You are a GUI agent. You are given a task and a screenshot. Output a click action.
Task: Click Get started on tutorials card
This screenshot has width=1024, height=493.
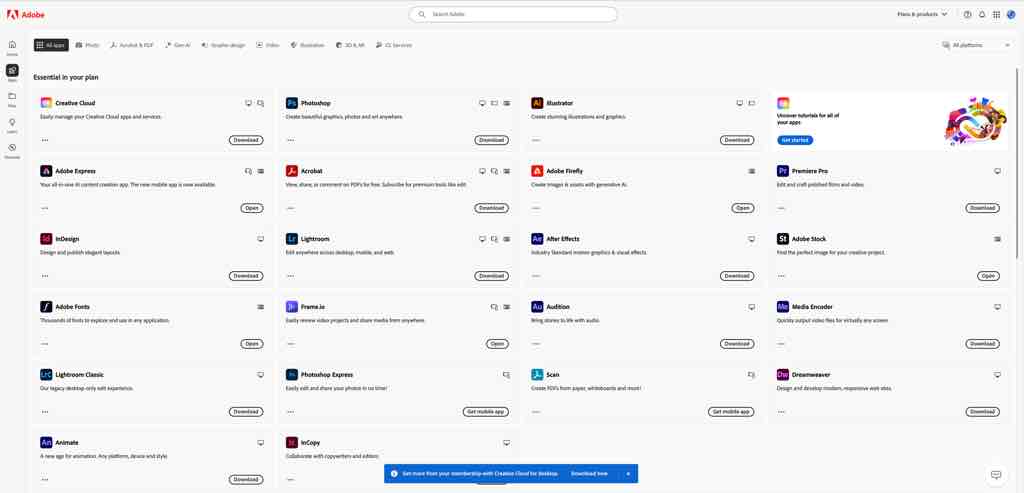795,140
